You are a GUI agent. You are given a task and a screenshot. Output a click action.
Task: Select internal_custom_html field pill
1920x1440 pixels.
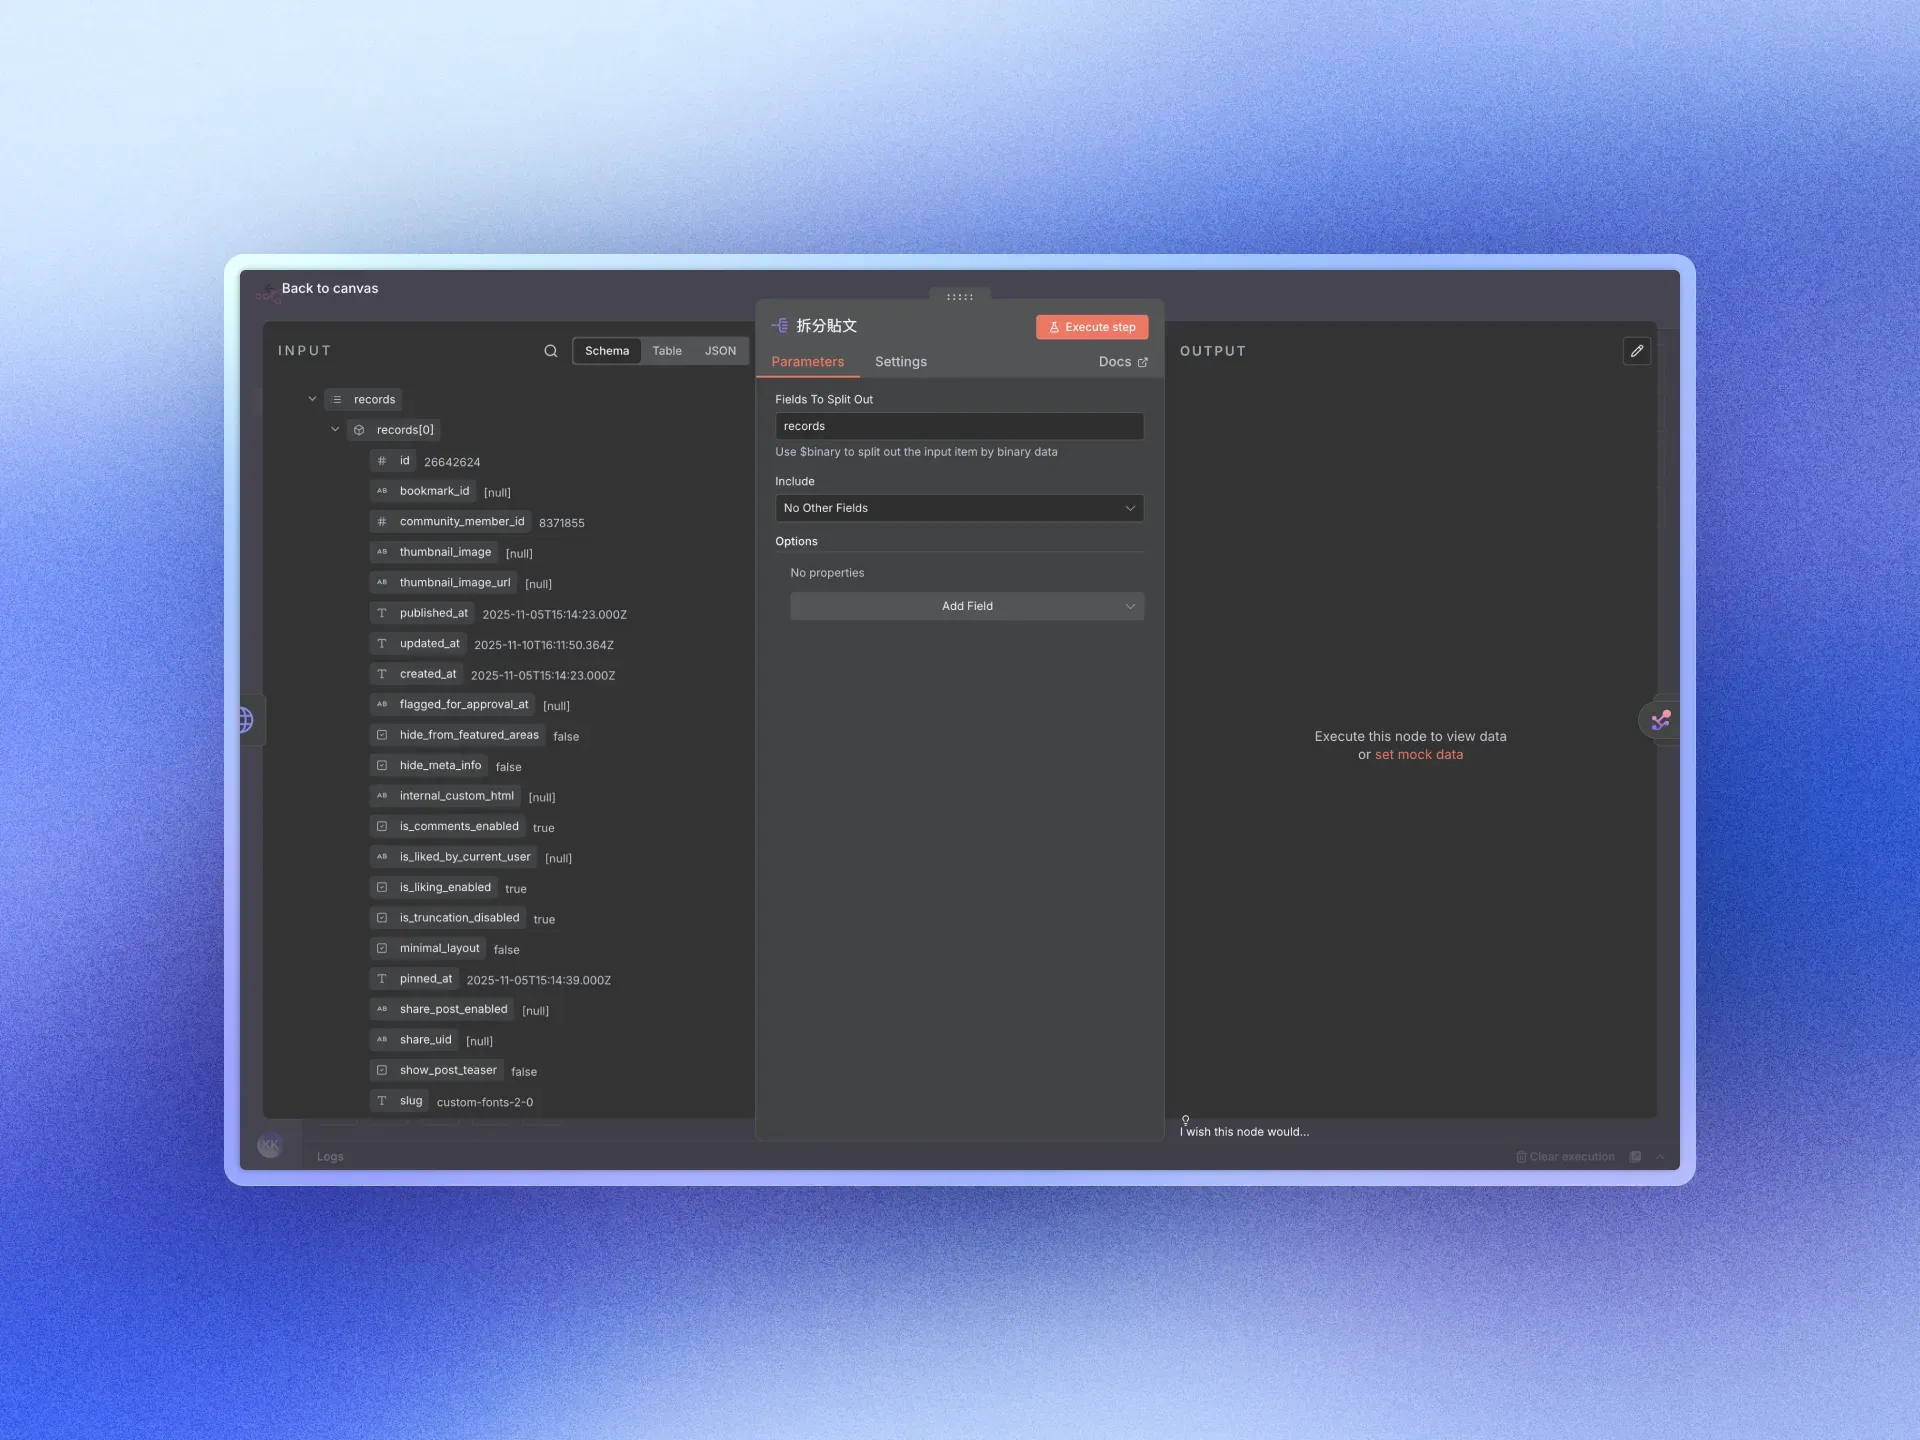tap(445, 796)
